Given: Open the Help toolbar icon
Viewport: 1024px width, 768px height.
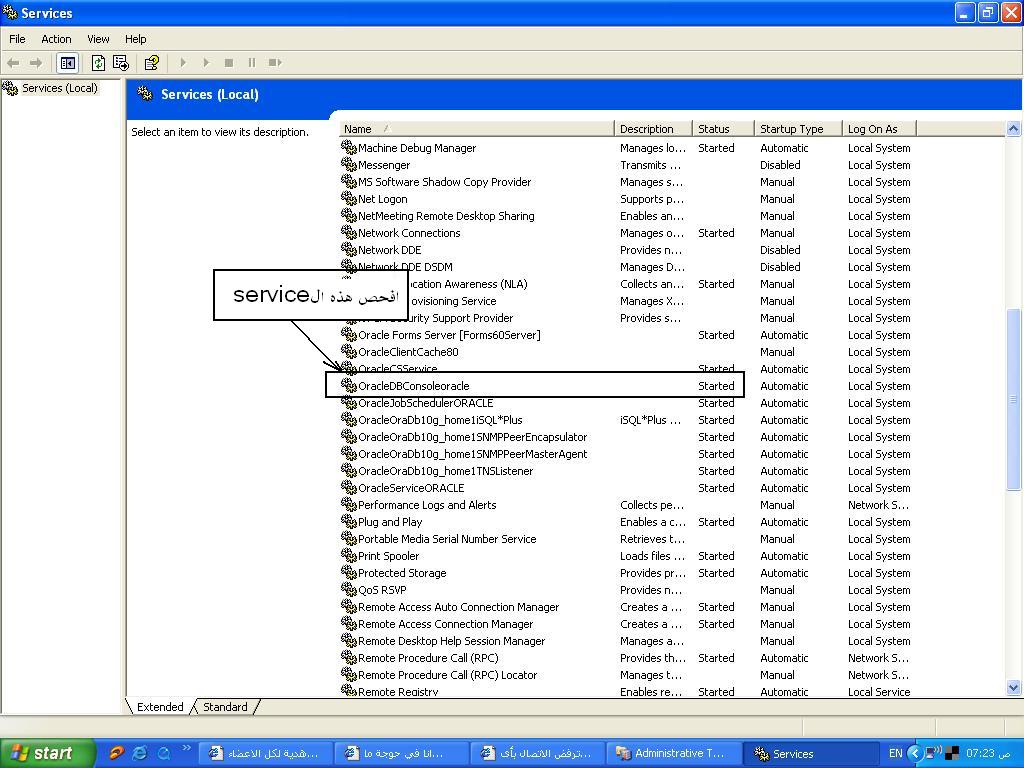Looking at the screenshot, I should coord(152,63).
